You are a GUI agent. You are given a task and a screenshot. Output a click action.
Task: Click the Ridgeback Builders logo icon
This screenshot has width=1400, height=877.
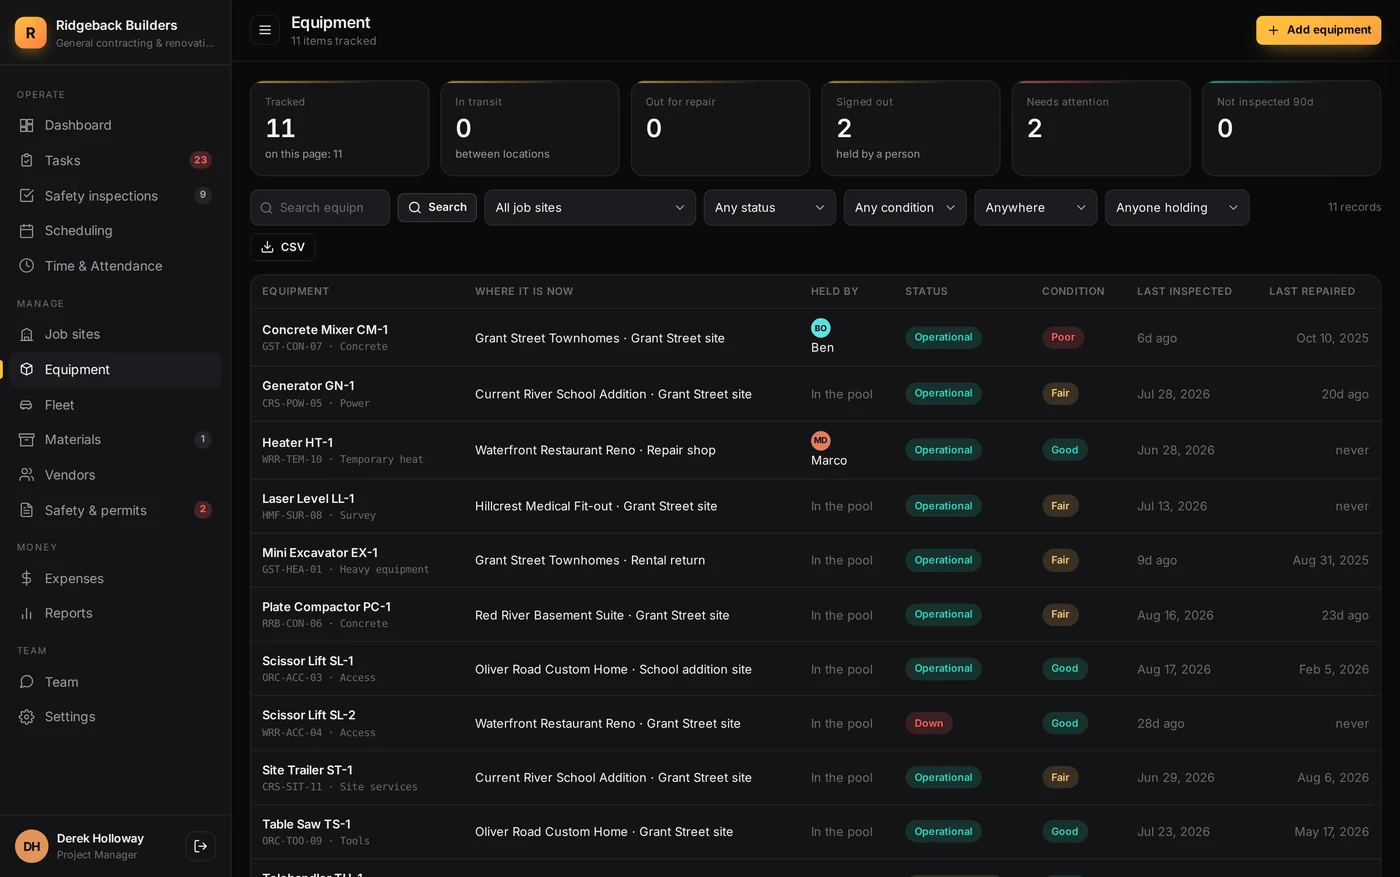(x=31, y=33)
